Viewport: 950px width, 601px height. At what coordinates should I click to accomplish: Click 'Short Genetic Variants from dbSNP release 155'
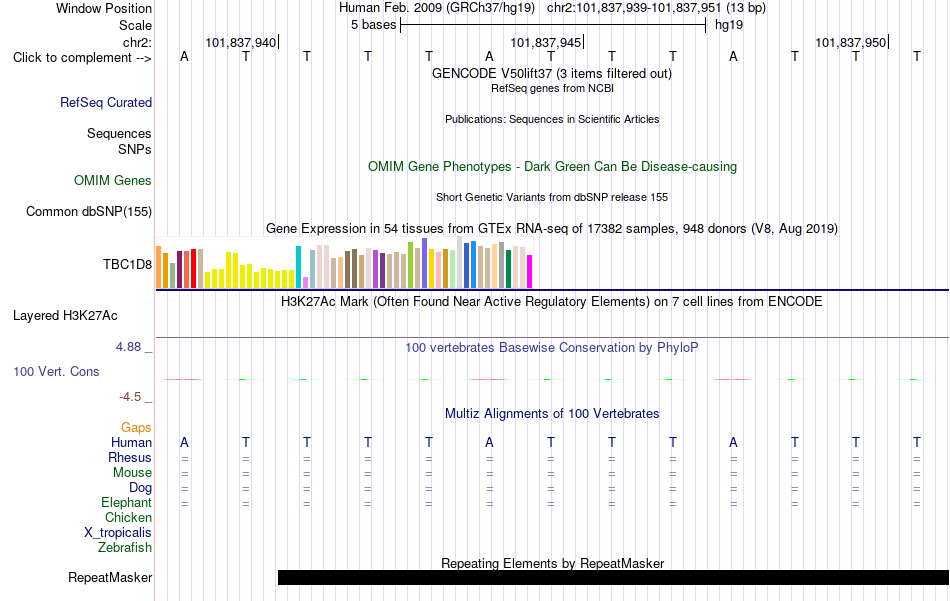pos(552,198)
